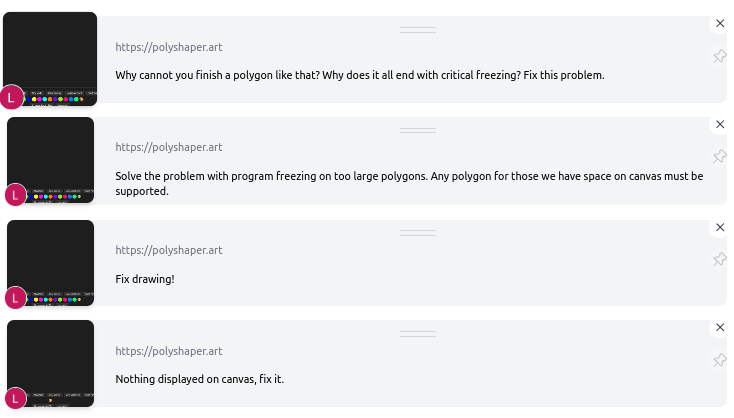
Task: Open polyshaper.art link in the first card
Action: pos(169,47)
